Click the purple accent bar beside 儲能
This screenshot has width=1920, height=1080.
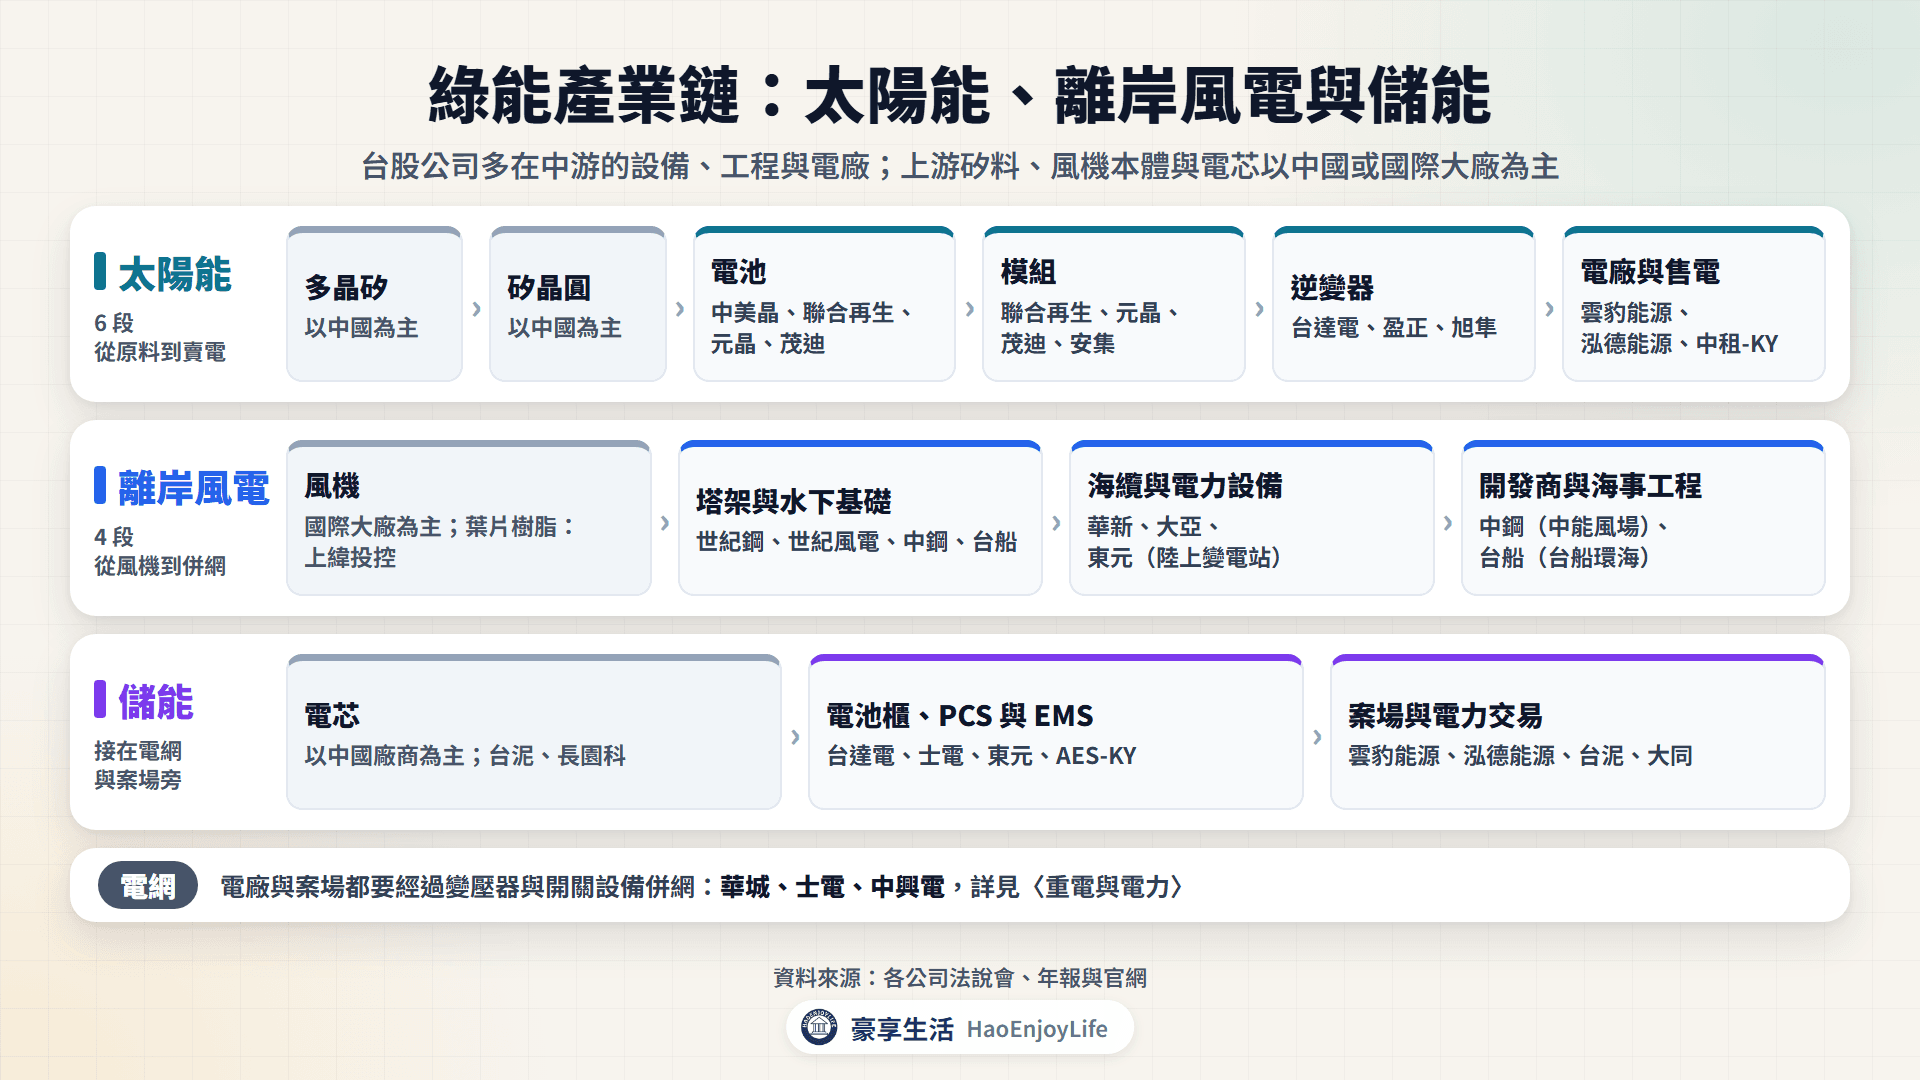100,699
